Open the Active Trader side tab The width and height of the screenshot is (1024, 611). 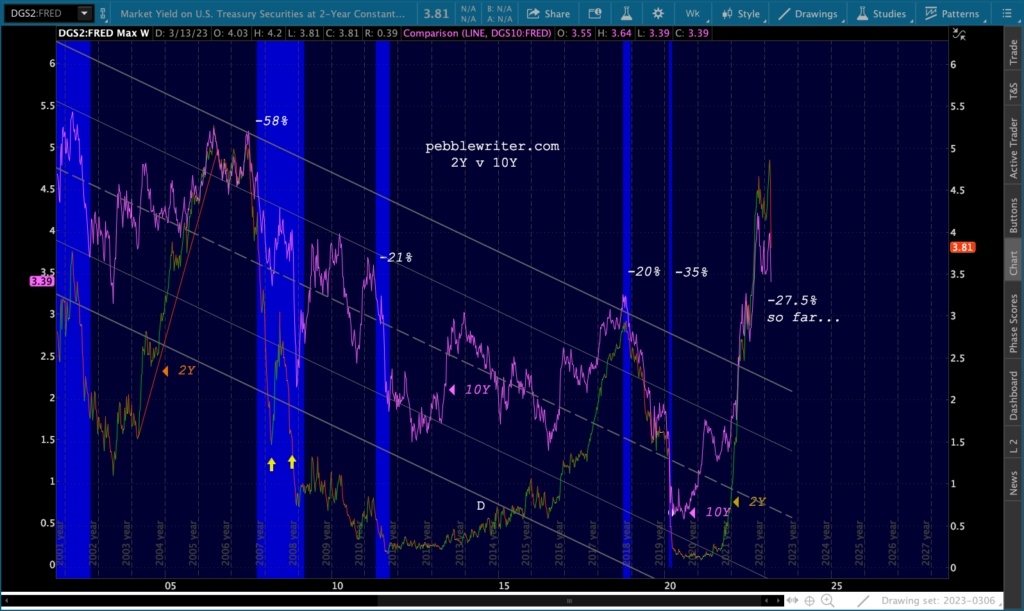coord(1014,148)
